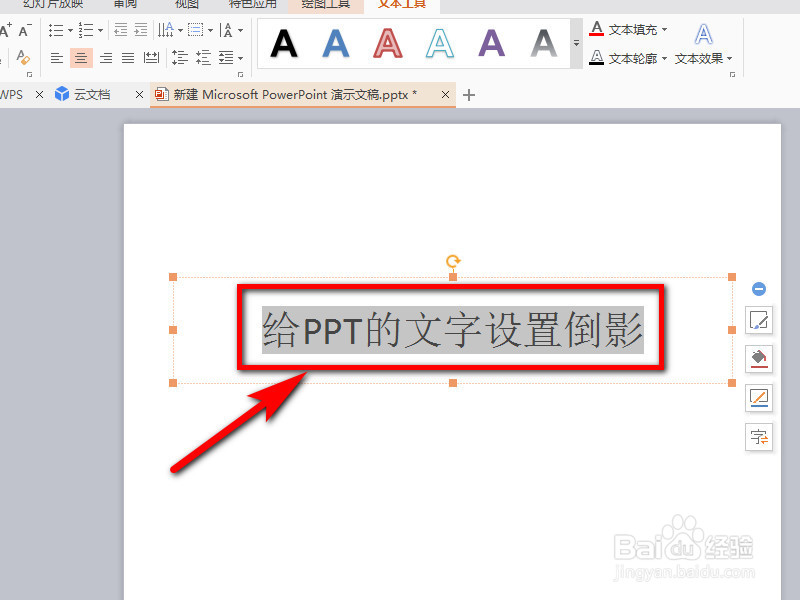Click the decrease indent icon
The image size is (800, 600).
click(121, 29)
